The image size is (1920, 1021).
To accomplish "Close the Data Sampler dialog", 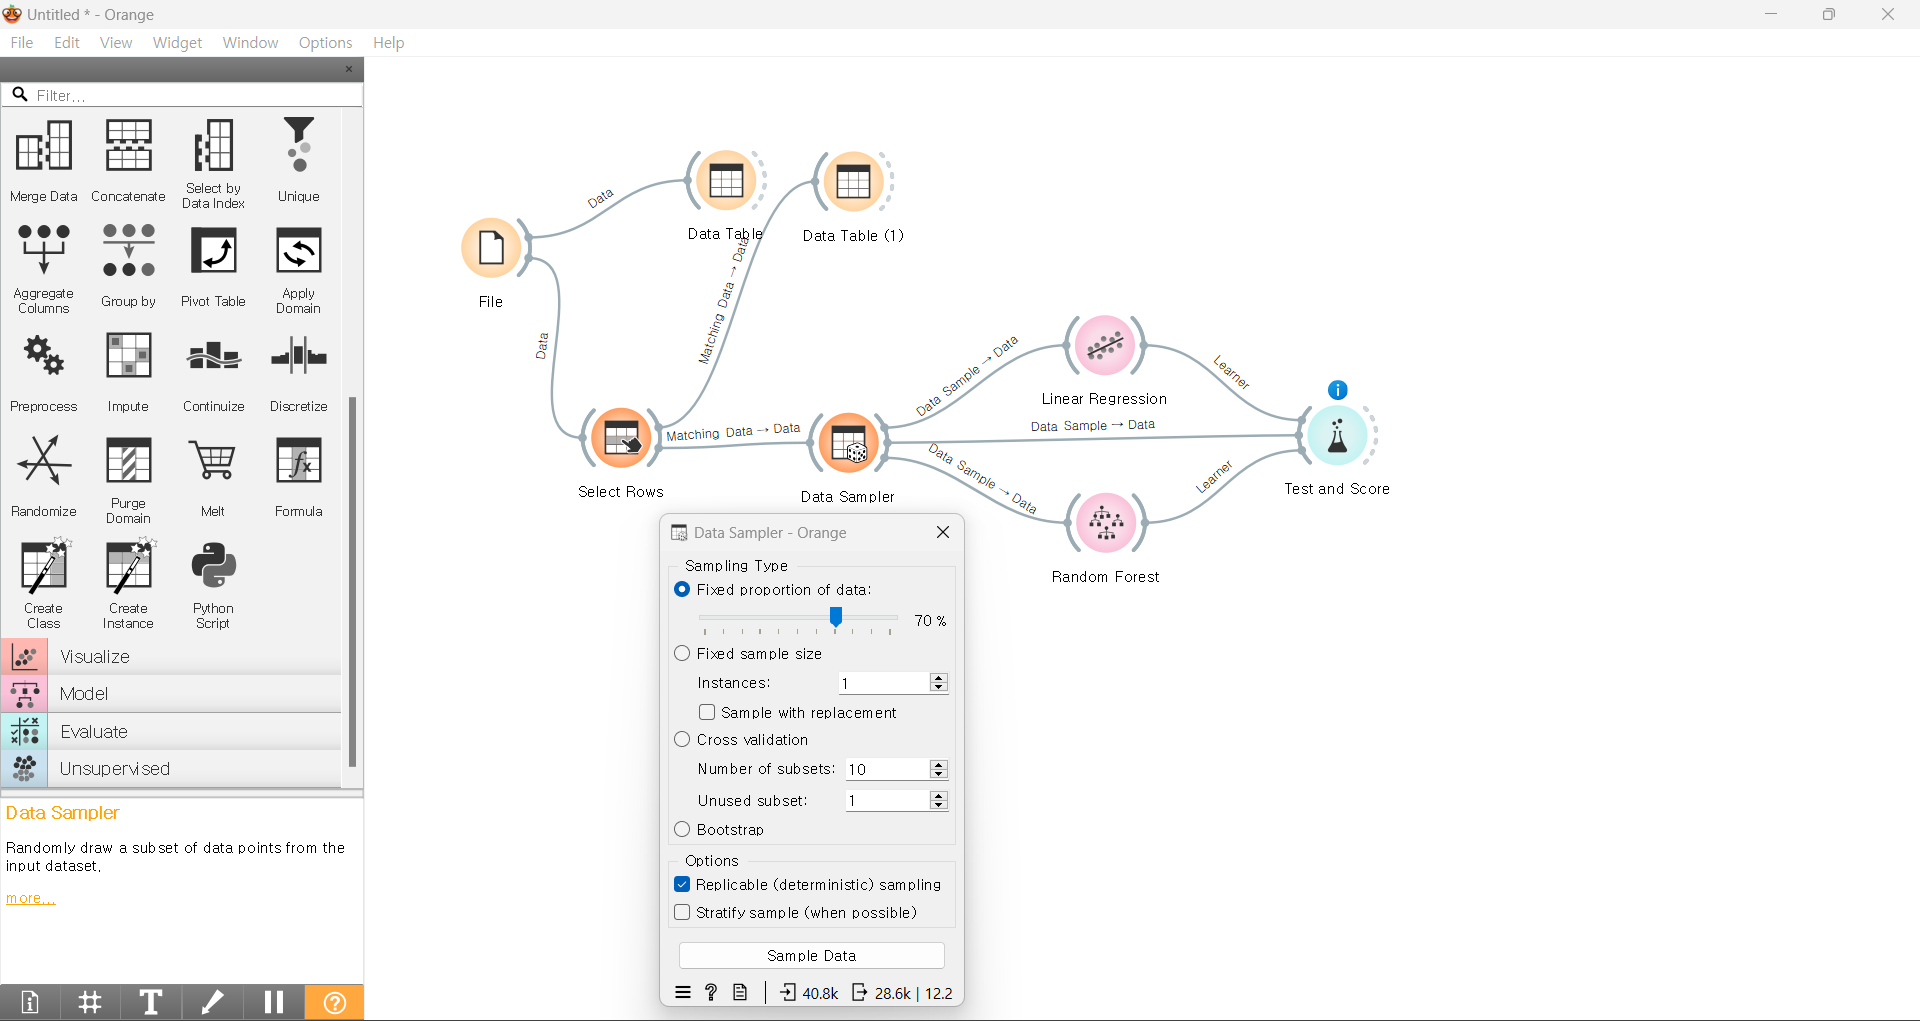I will click(x=943, y=532).
